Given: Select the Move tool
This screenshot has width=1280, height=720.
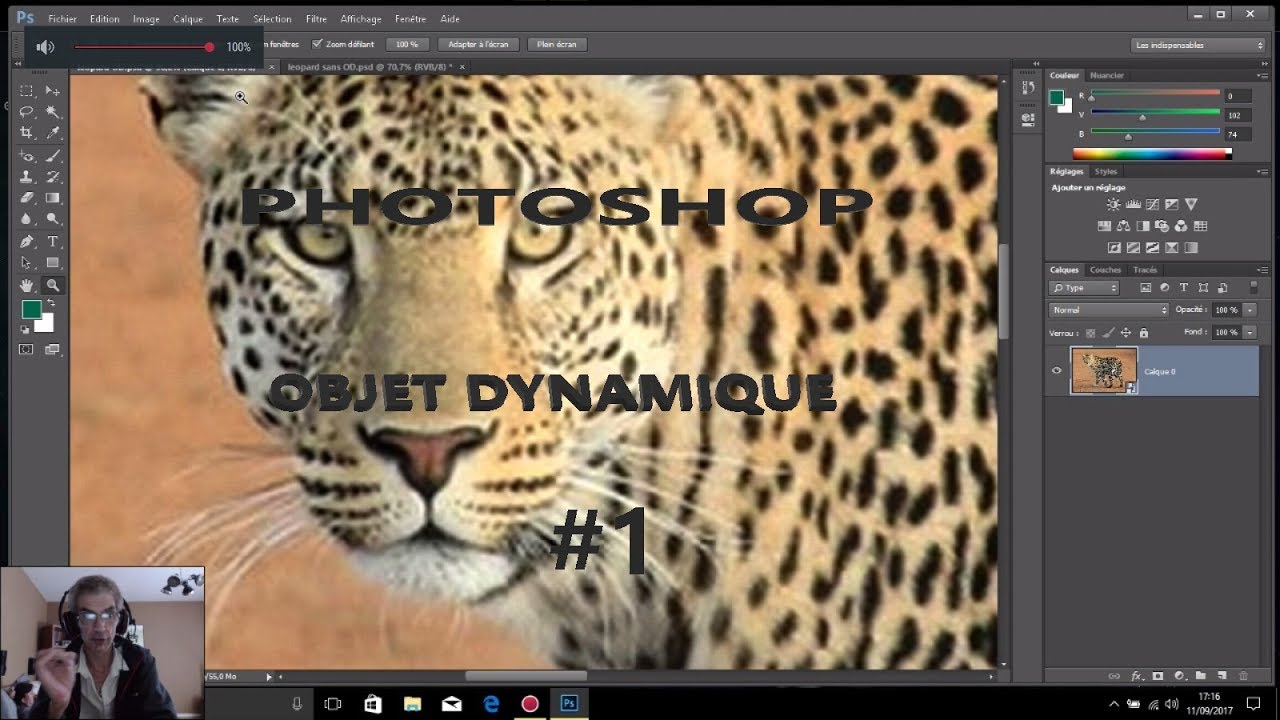Looking at the screenshot, I should [53, 91].
